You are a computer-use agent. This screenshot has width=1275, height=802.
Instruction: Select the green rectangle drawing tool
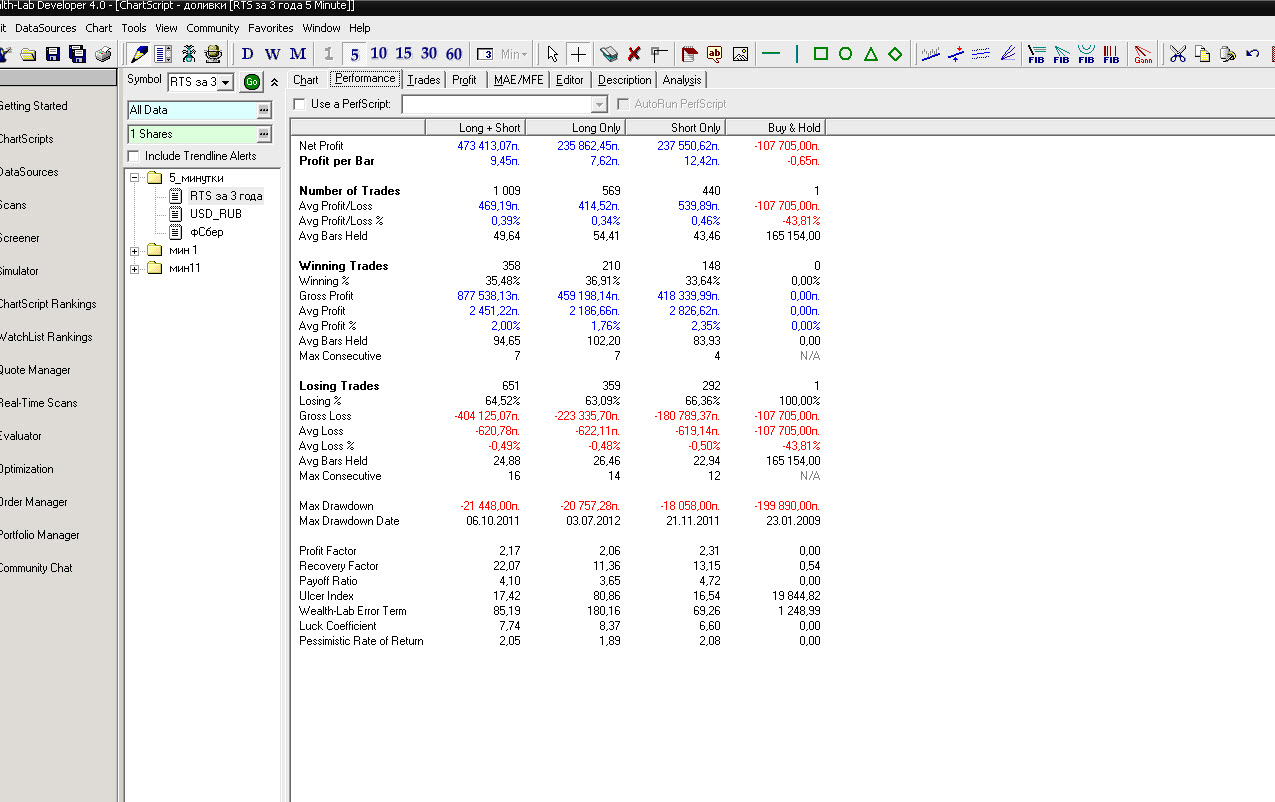coord(821,54)
